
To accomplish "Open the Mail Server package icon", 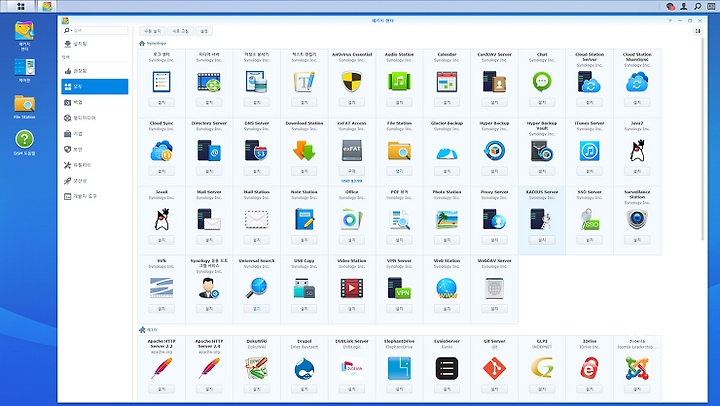I will pyautogui.click(x=209, y=220).
